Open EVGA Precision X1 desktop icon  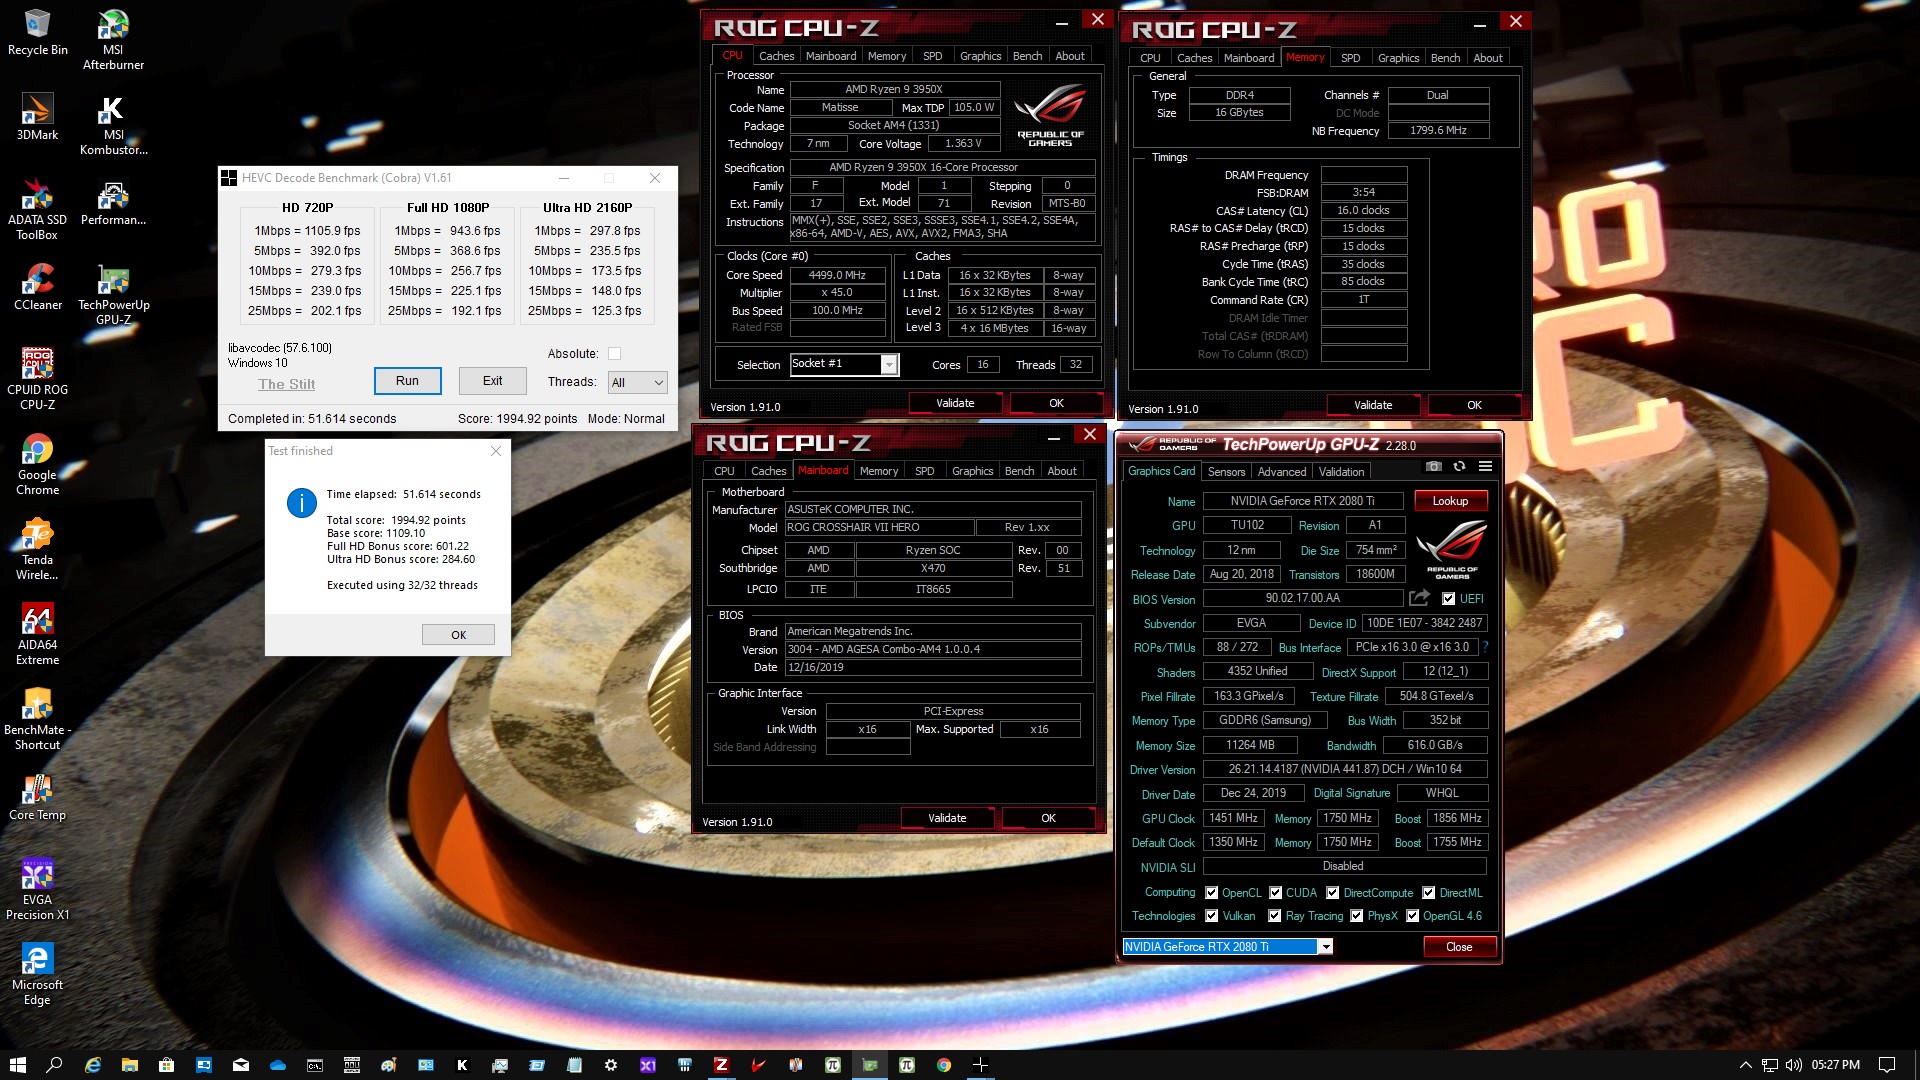37,890
